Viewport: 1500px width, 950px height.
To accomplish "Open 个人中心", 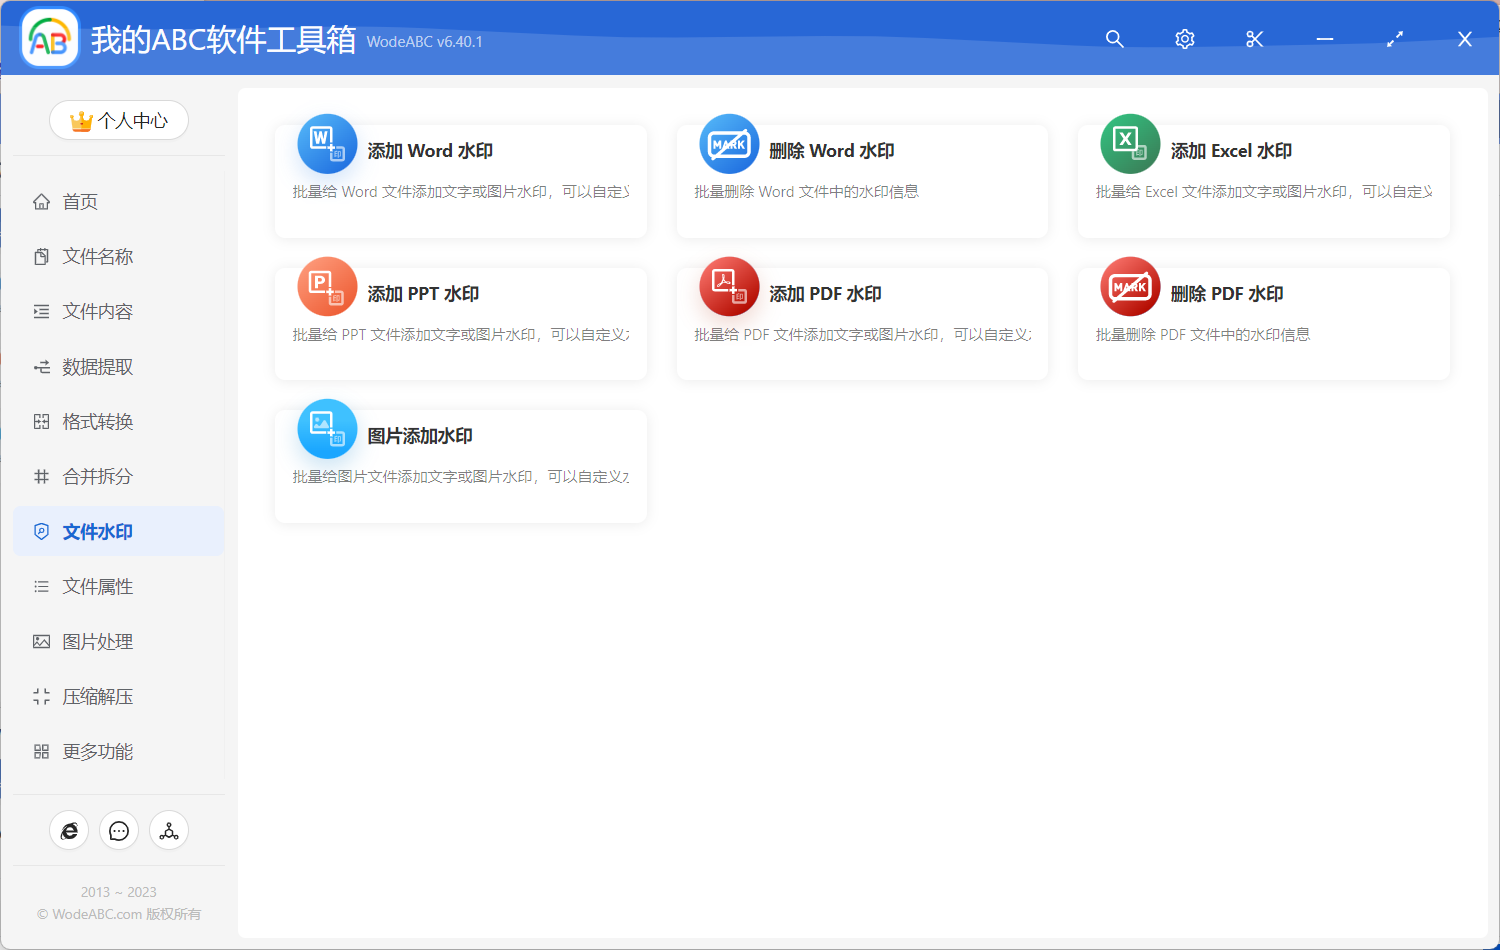I will pyautogui.click(x=119, y=120).
